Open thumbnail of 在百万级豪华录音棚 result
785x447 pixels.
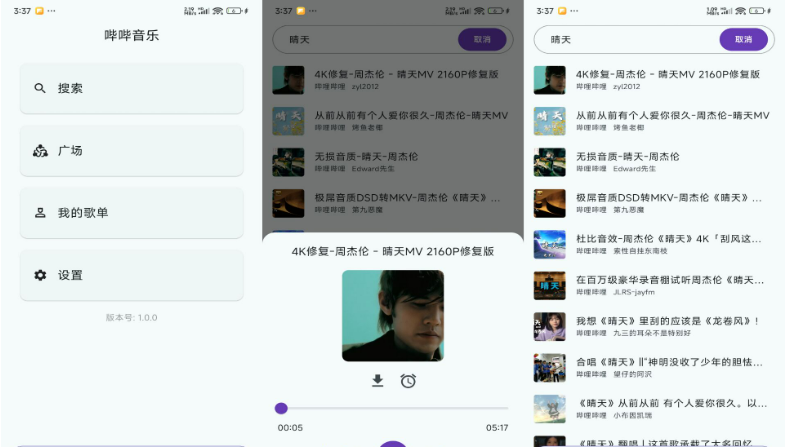(x=549, y=285)
